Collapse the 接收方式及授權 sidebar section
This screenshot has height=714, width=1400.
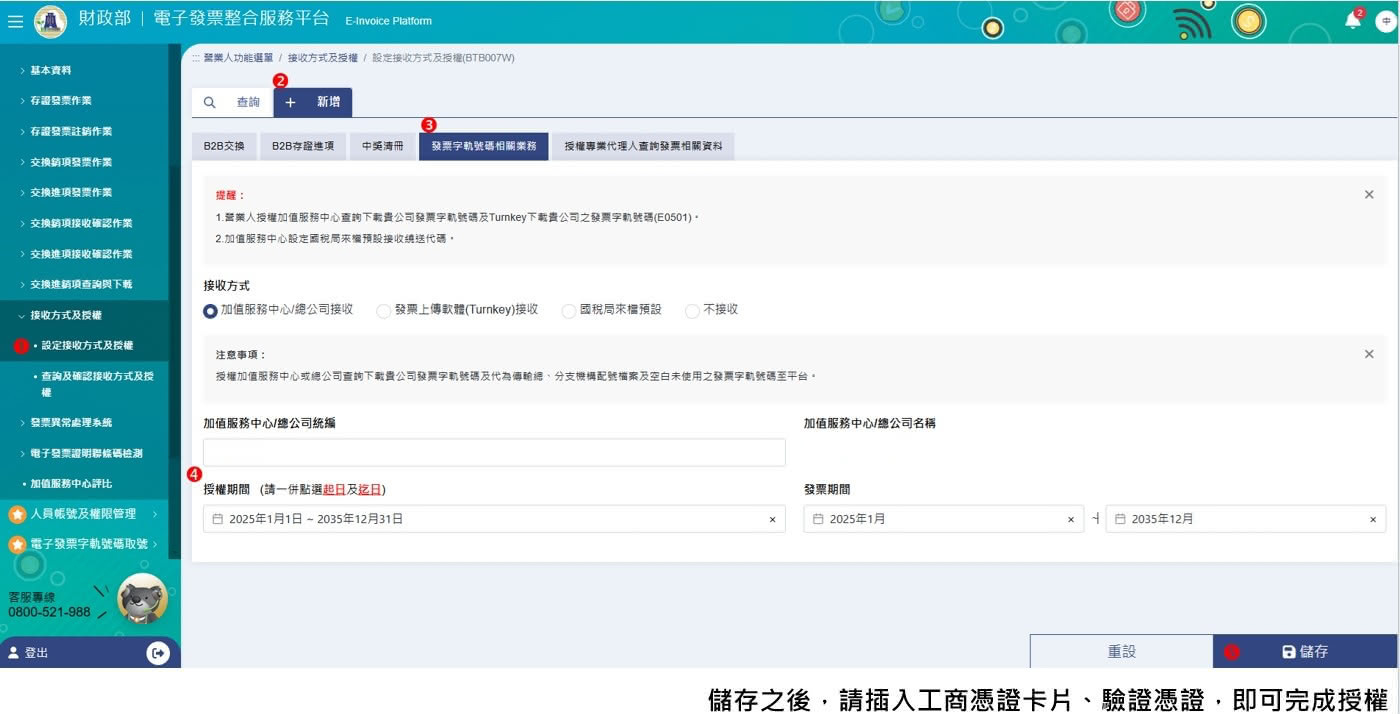65,315
